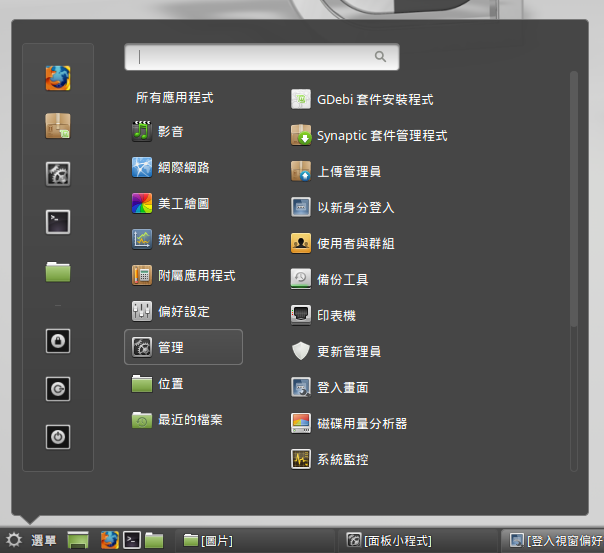Launch Synaptic 套件管理程式

(x=369, y=135)
